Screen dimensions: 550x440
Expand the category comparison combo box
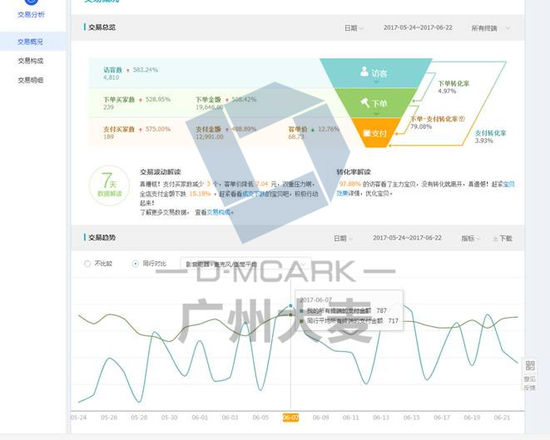tap(245, 264)
